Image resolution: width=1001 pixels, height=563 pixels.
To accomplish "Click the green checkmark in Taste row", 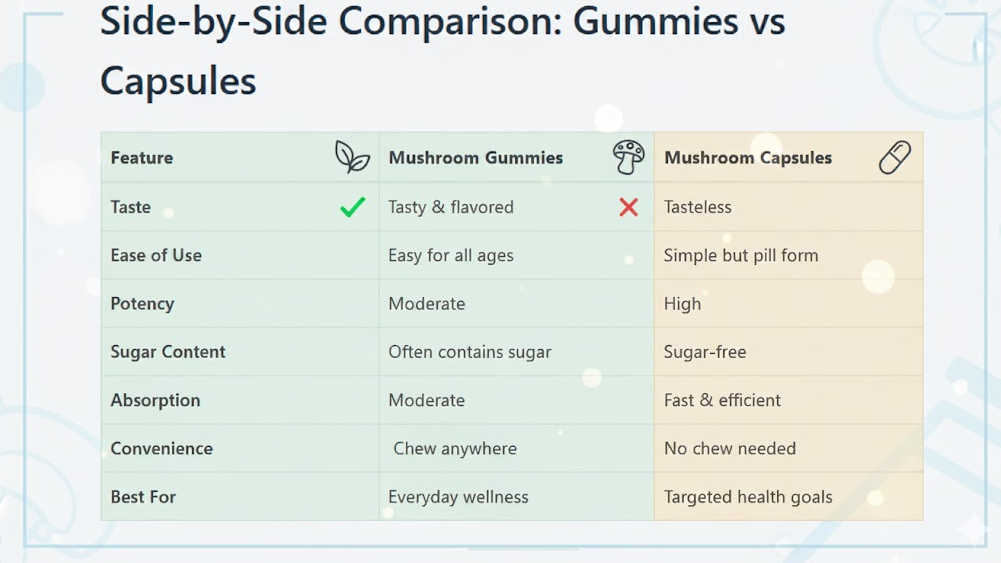I will click(x=352, y=207).
